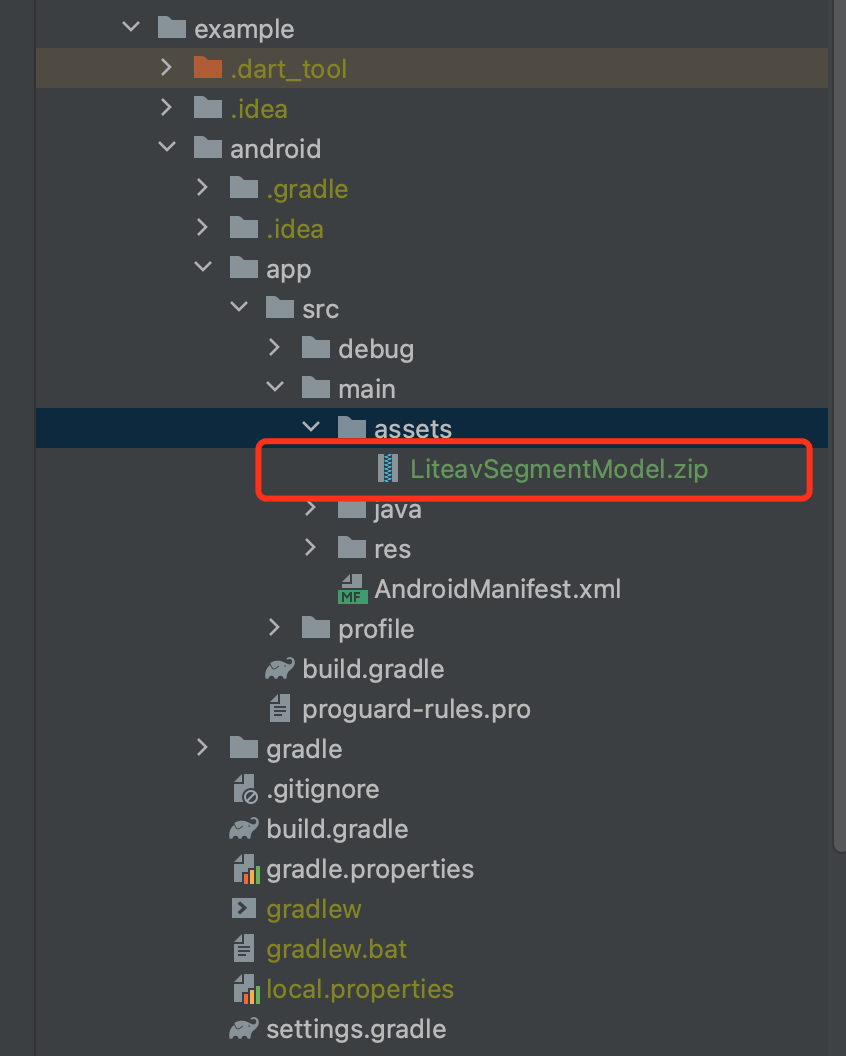The height and width of the screenshot is (1056, 846).
Task: Click the gradle.properties file icon
Action: [x=244, y=869]
